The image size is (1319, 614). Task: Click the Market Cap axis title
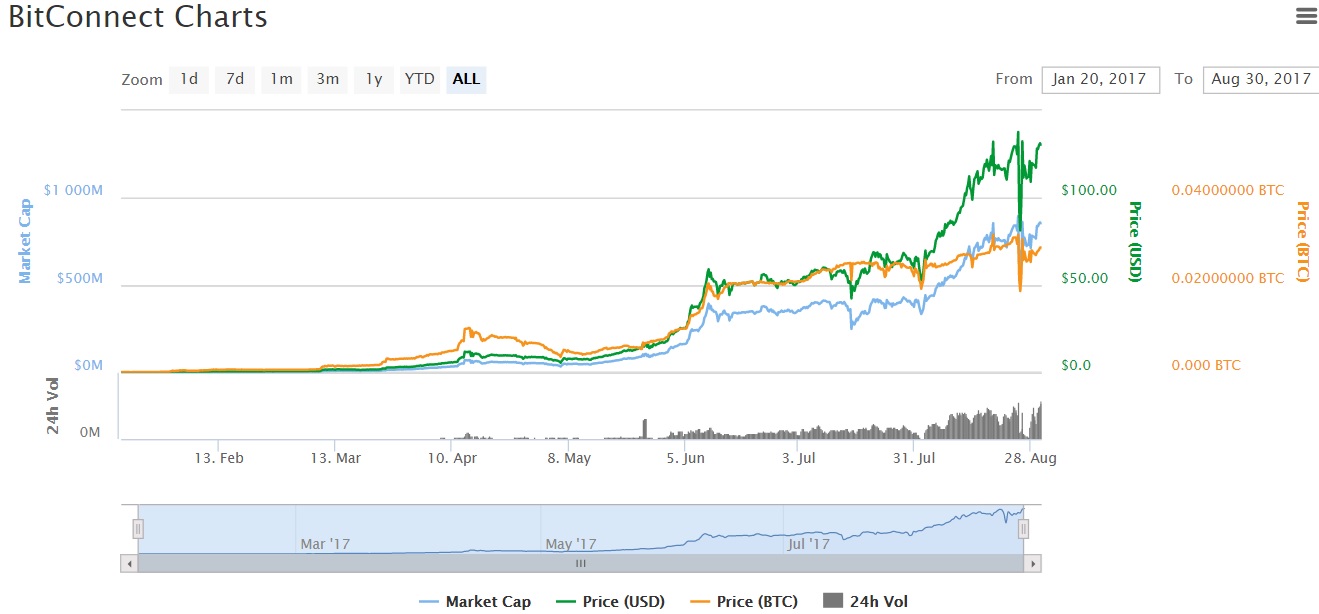26,241
